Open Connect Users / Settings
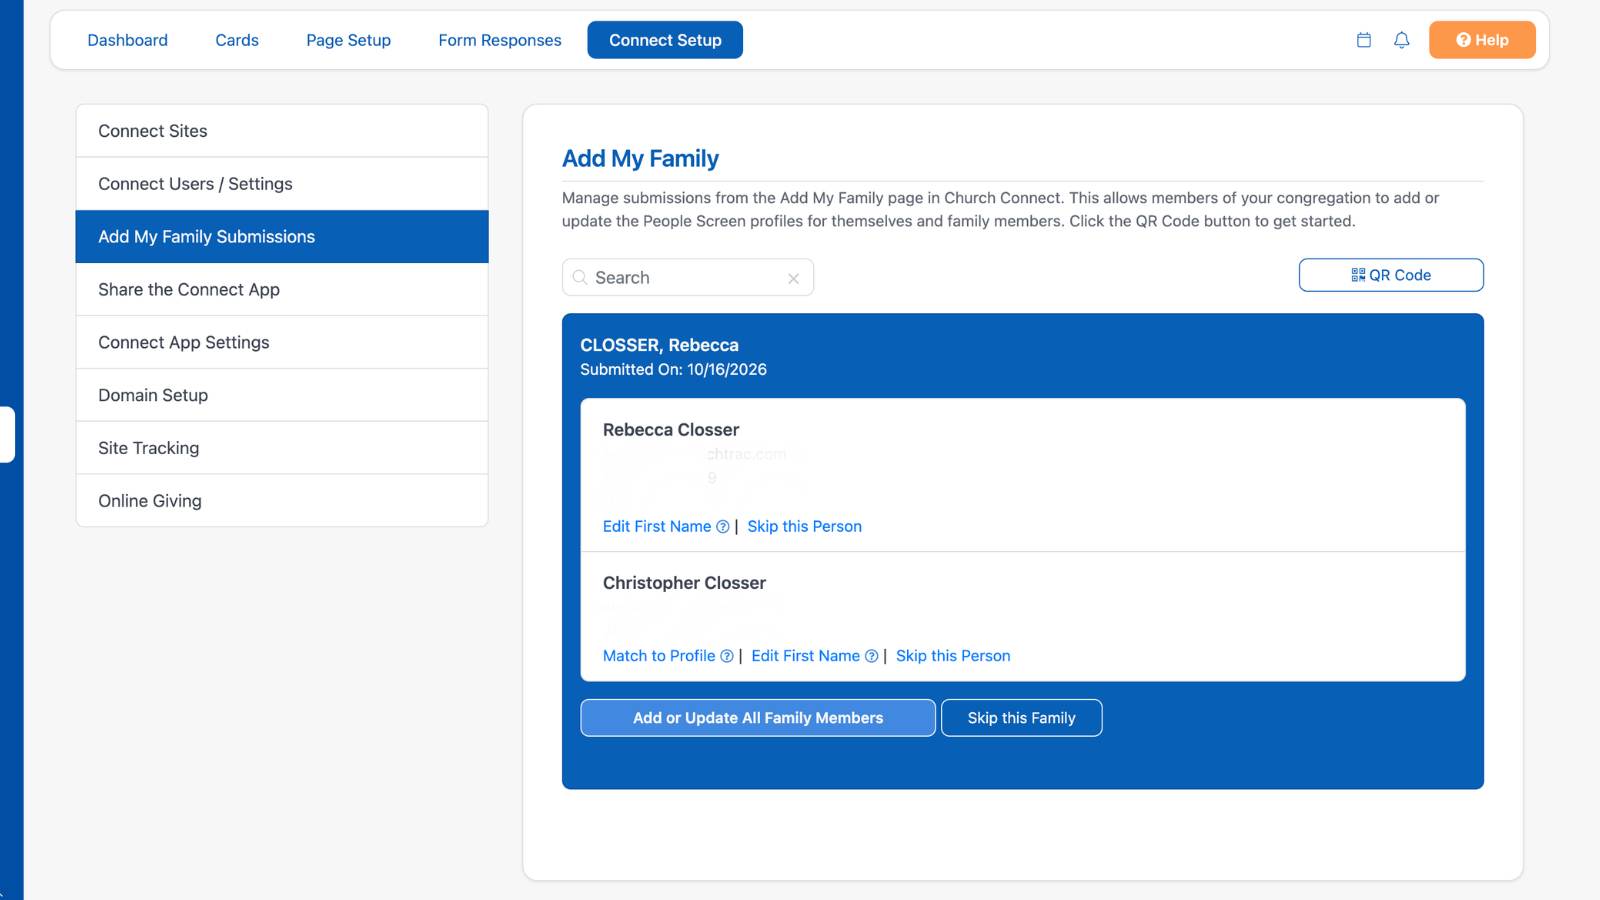1600x900 pixels. [282, 184]
